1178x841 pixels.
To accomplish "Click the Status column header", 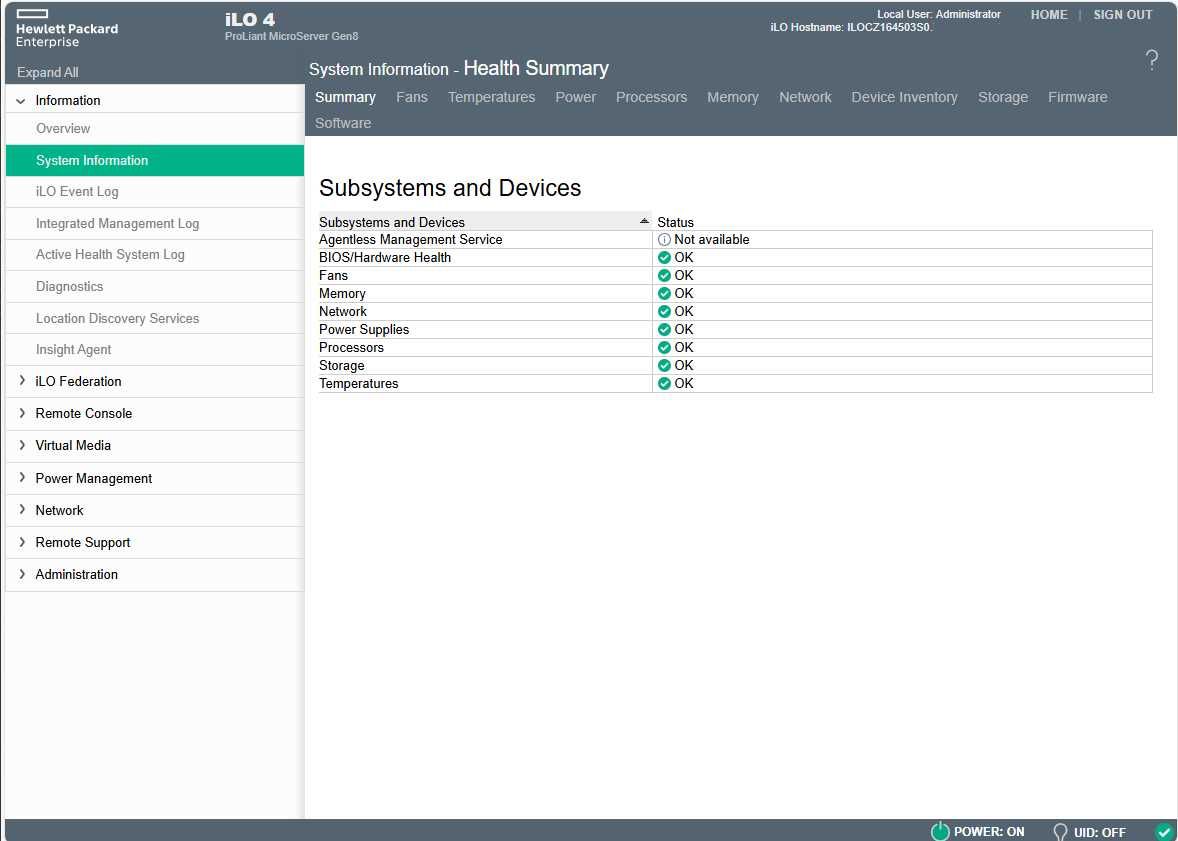I will [675, 222].
